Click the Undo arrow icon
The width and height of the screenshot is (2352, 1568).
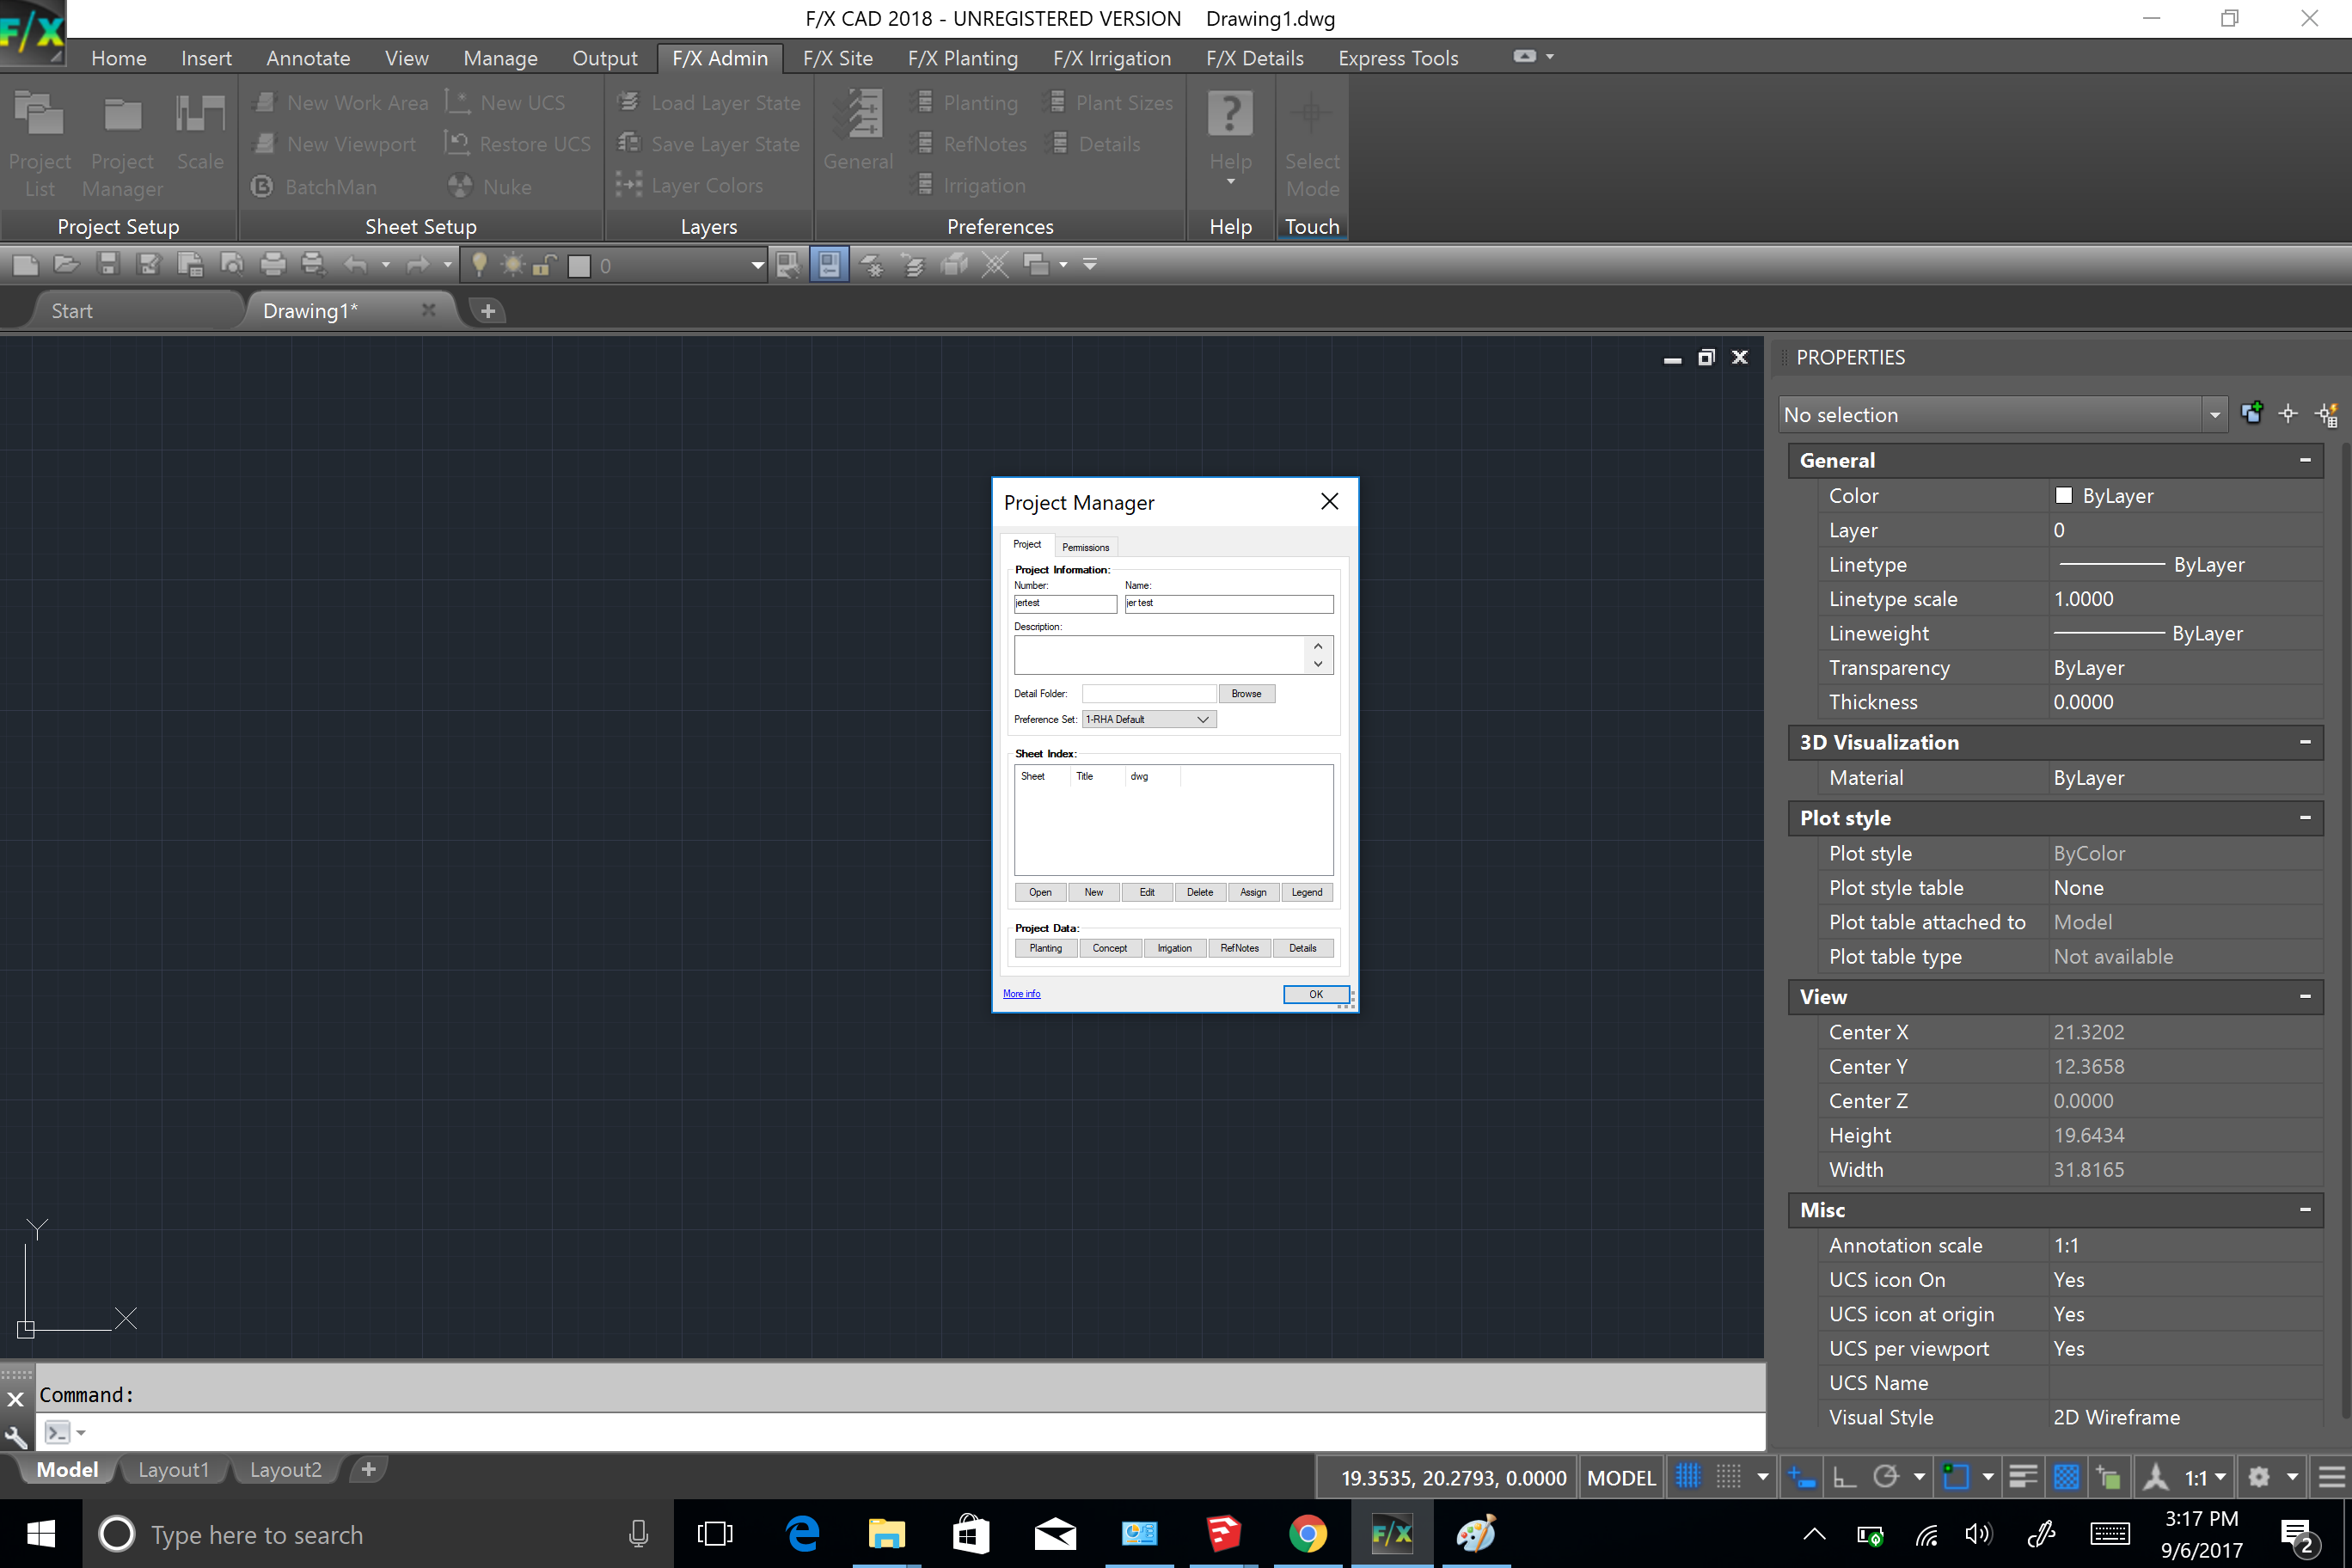click(355, 265)
